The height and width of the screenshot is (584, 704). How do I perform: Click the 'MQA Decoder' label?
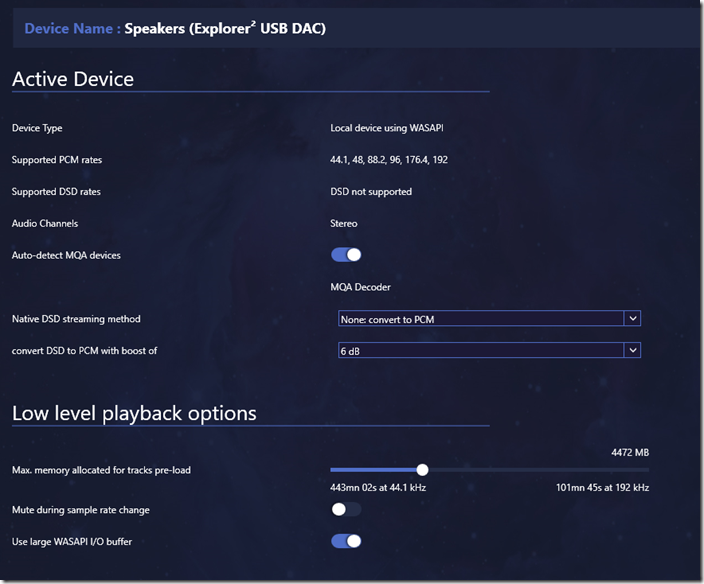[361, 287]
